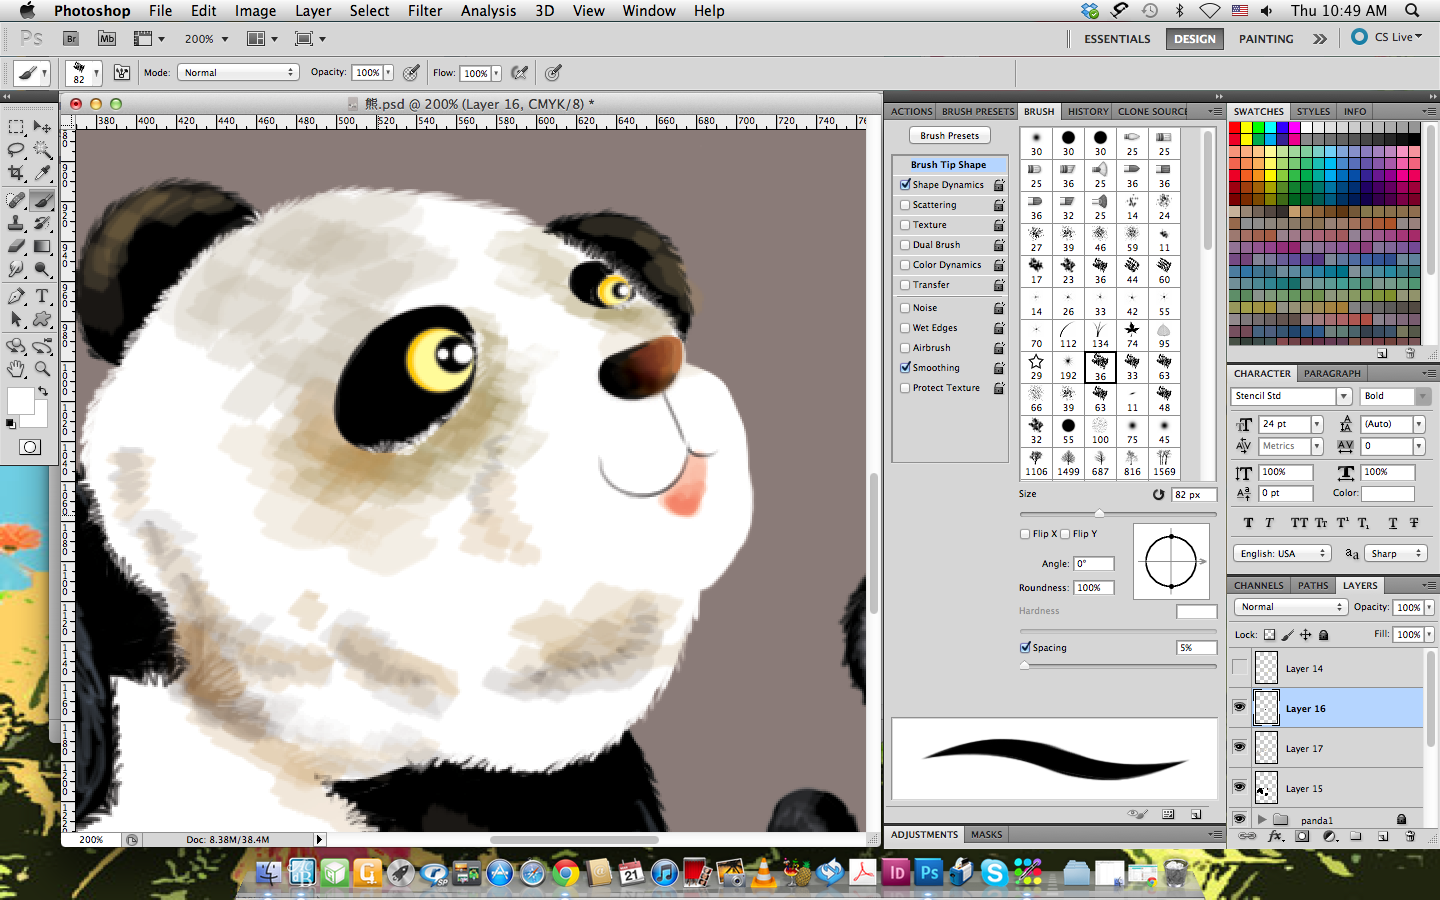1440x900 pixels.
Task: Enable Dual Brush checkbox
Action: point(905,245)
